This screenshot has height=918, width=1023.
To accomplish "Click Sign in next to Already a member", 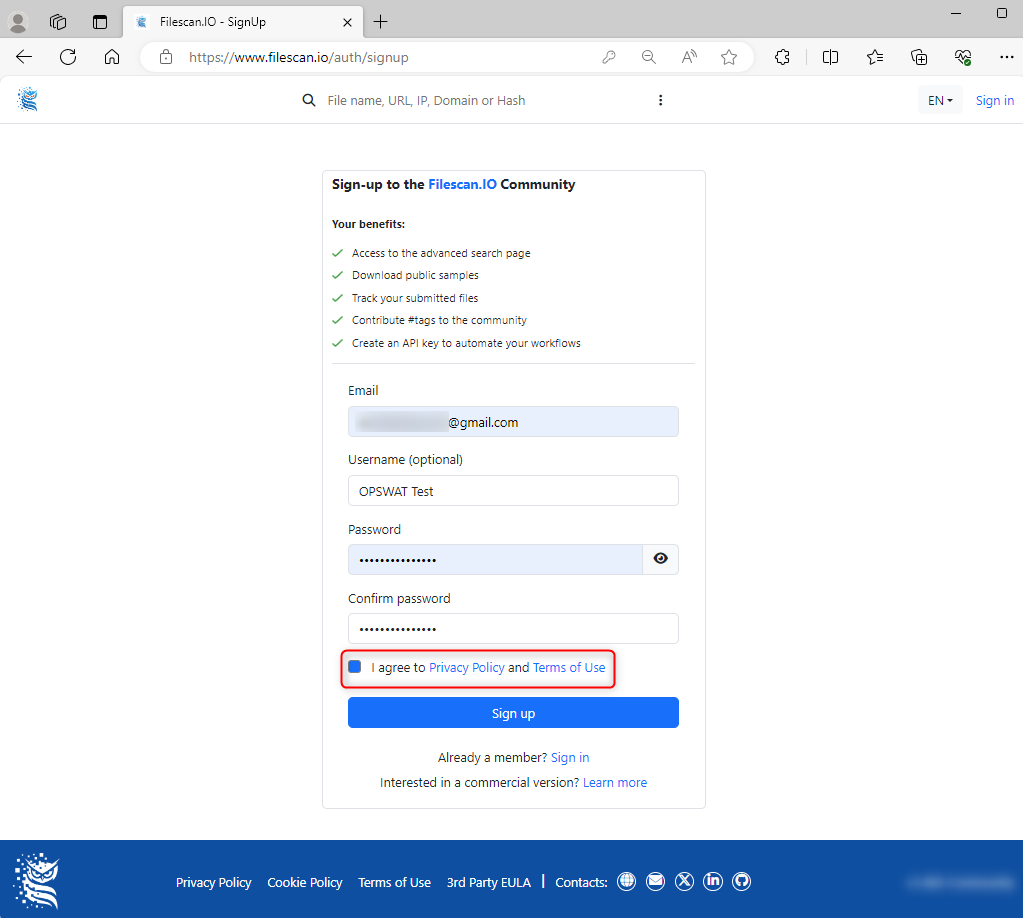I will click(570, 757).
